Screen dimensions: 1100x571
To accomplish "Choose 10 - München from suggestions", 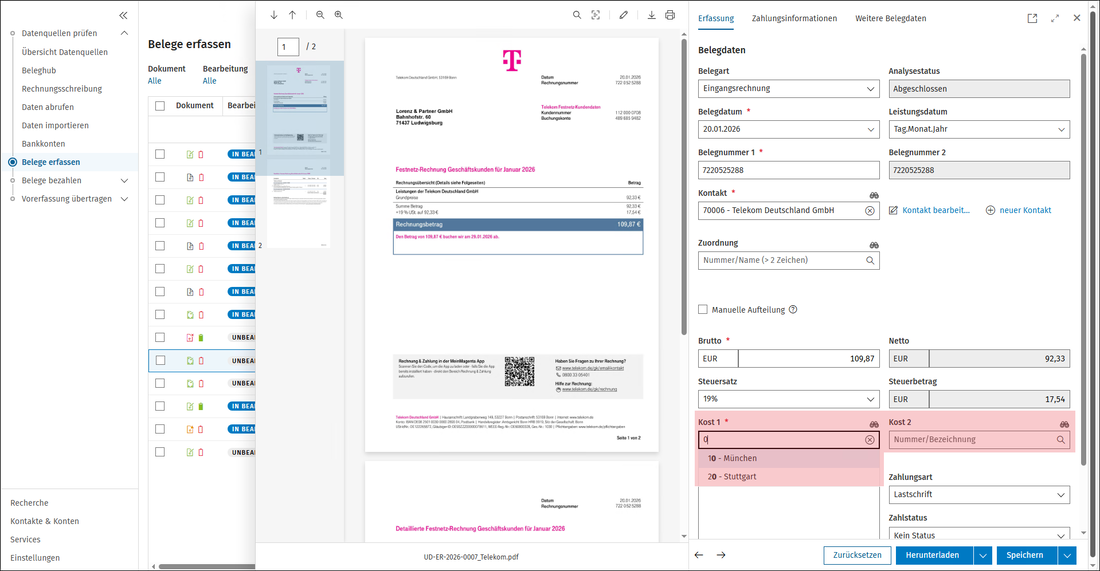I will 789,458.
